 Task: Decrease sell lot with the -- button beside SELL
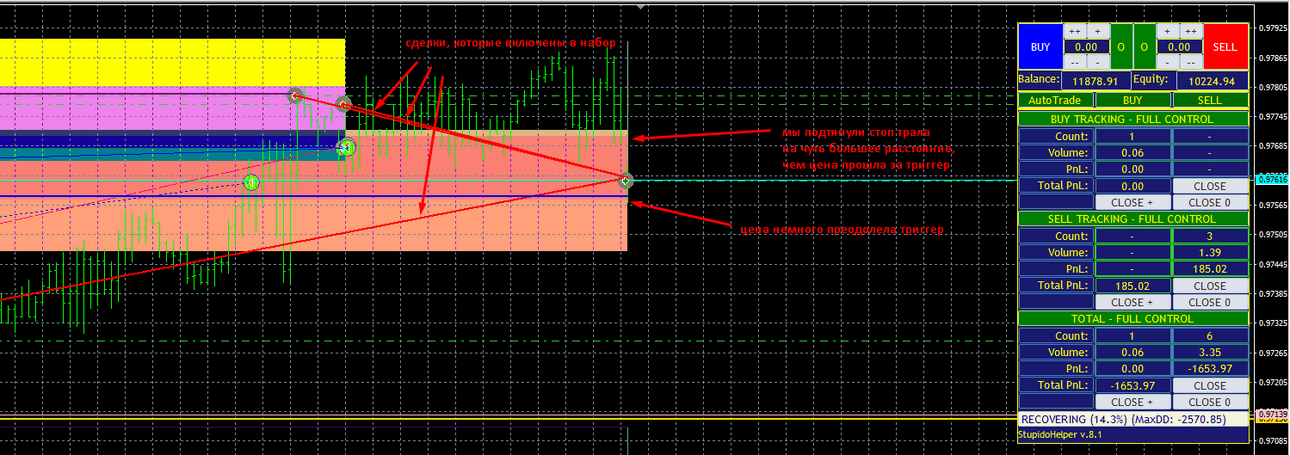pyautogui.click(x=1191, y=62)
